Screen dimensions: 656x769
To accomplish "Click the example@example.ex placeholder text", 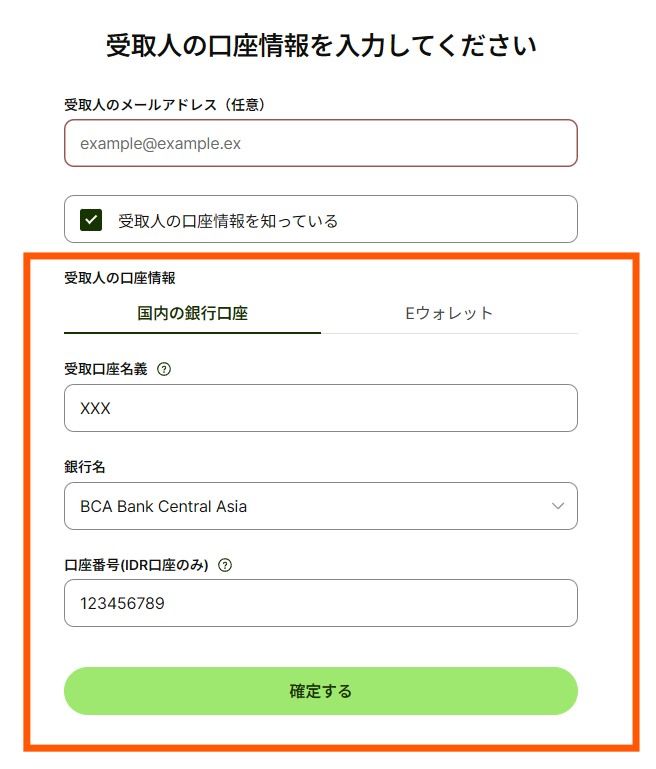I will (161, 143).
